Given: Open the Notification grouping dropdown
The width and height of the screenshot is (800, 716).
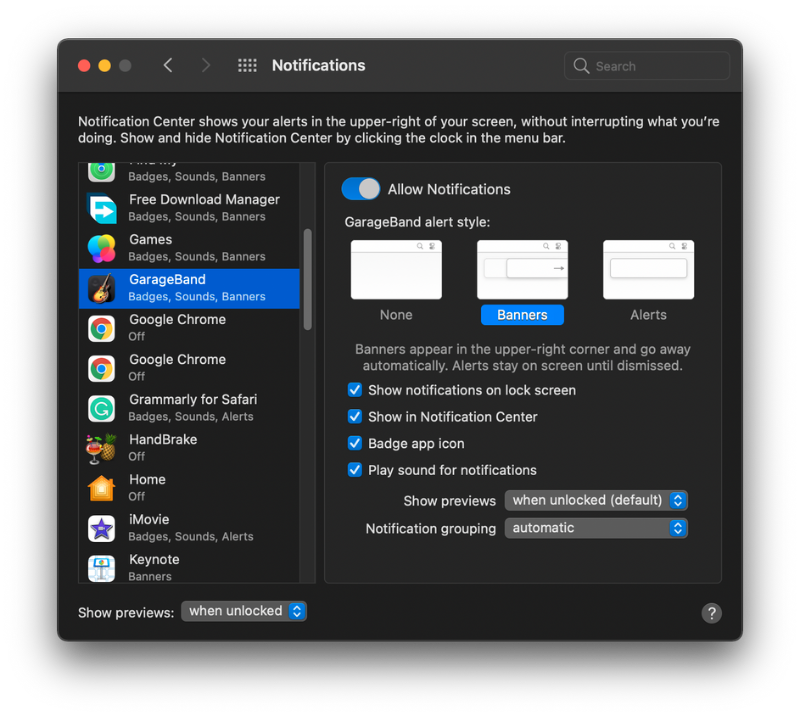Looking at the screenshot, I should [x=596, y=528].
